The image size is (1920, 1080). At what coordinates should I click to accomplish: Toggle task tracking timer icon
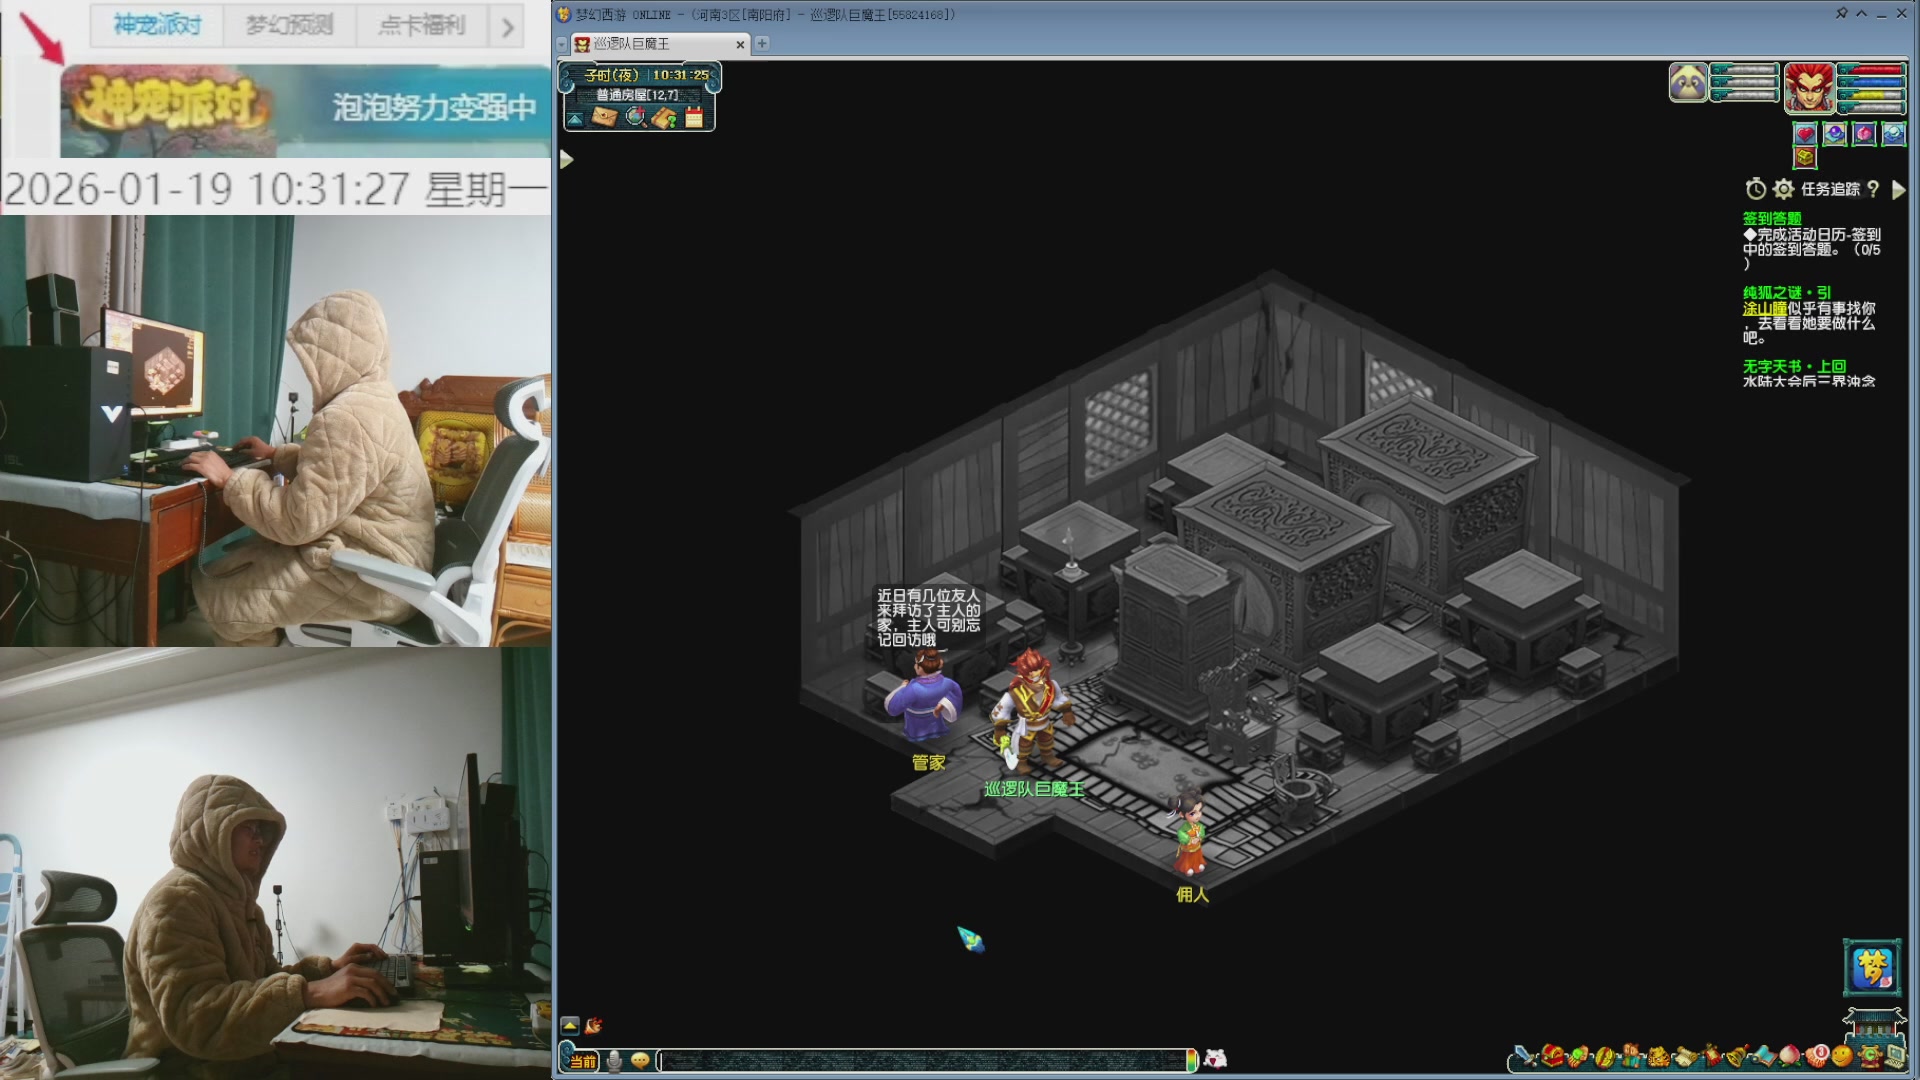(1756, 189)
